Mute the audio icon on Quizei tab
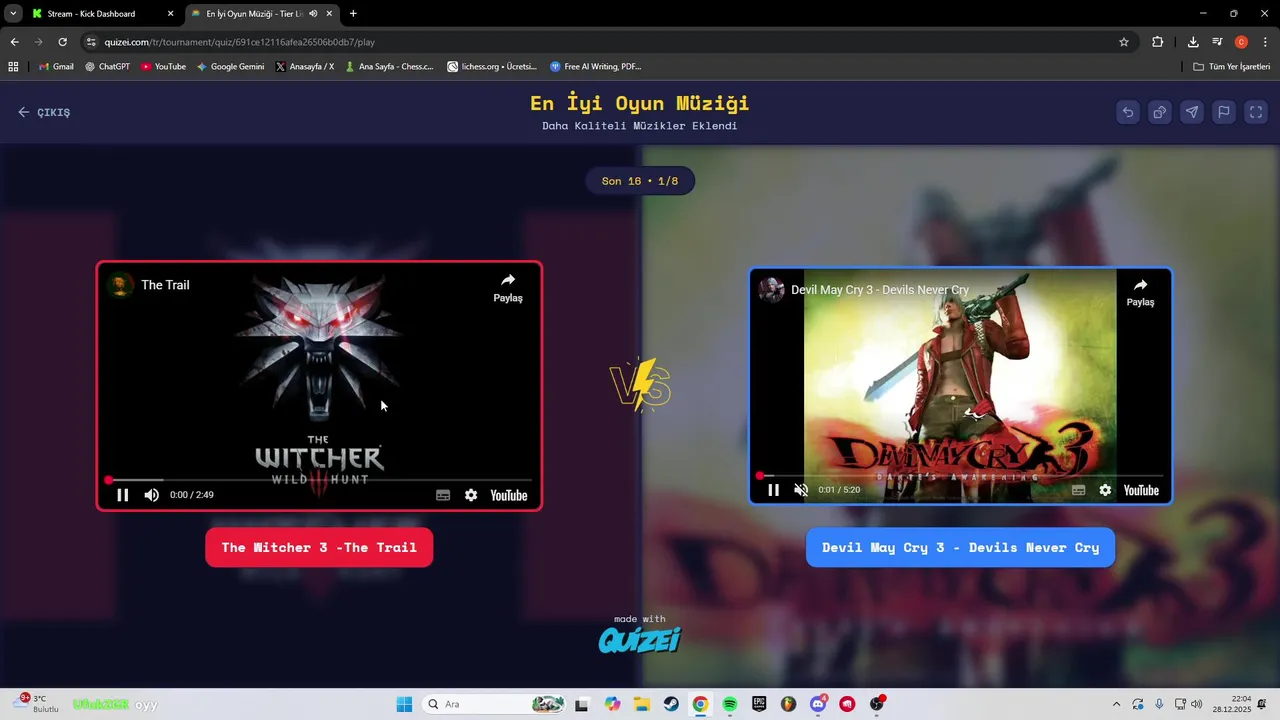The width and height of the screenshot is (1280, 720). pos(313,14)
